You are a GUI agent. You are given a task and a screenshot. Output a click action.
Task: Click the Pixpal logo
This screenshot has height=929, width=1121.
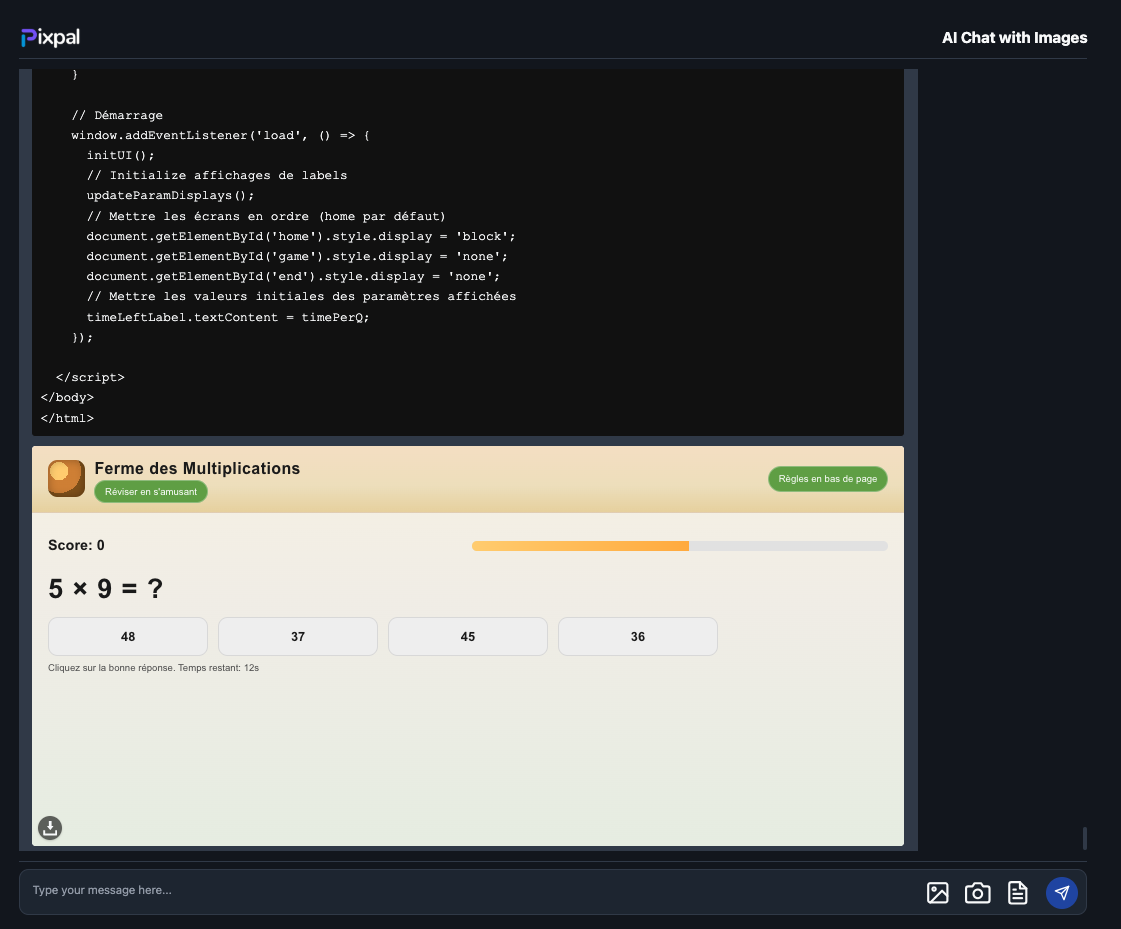pos(50,38)
